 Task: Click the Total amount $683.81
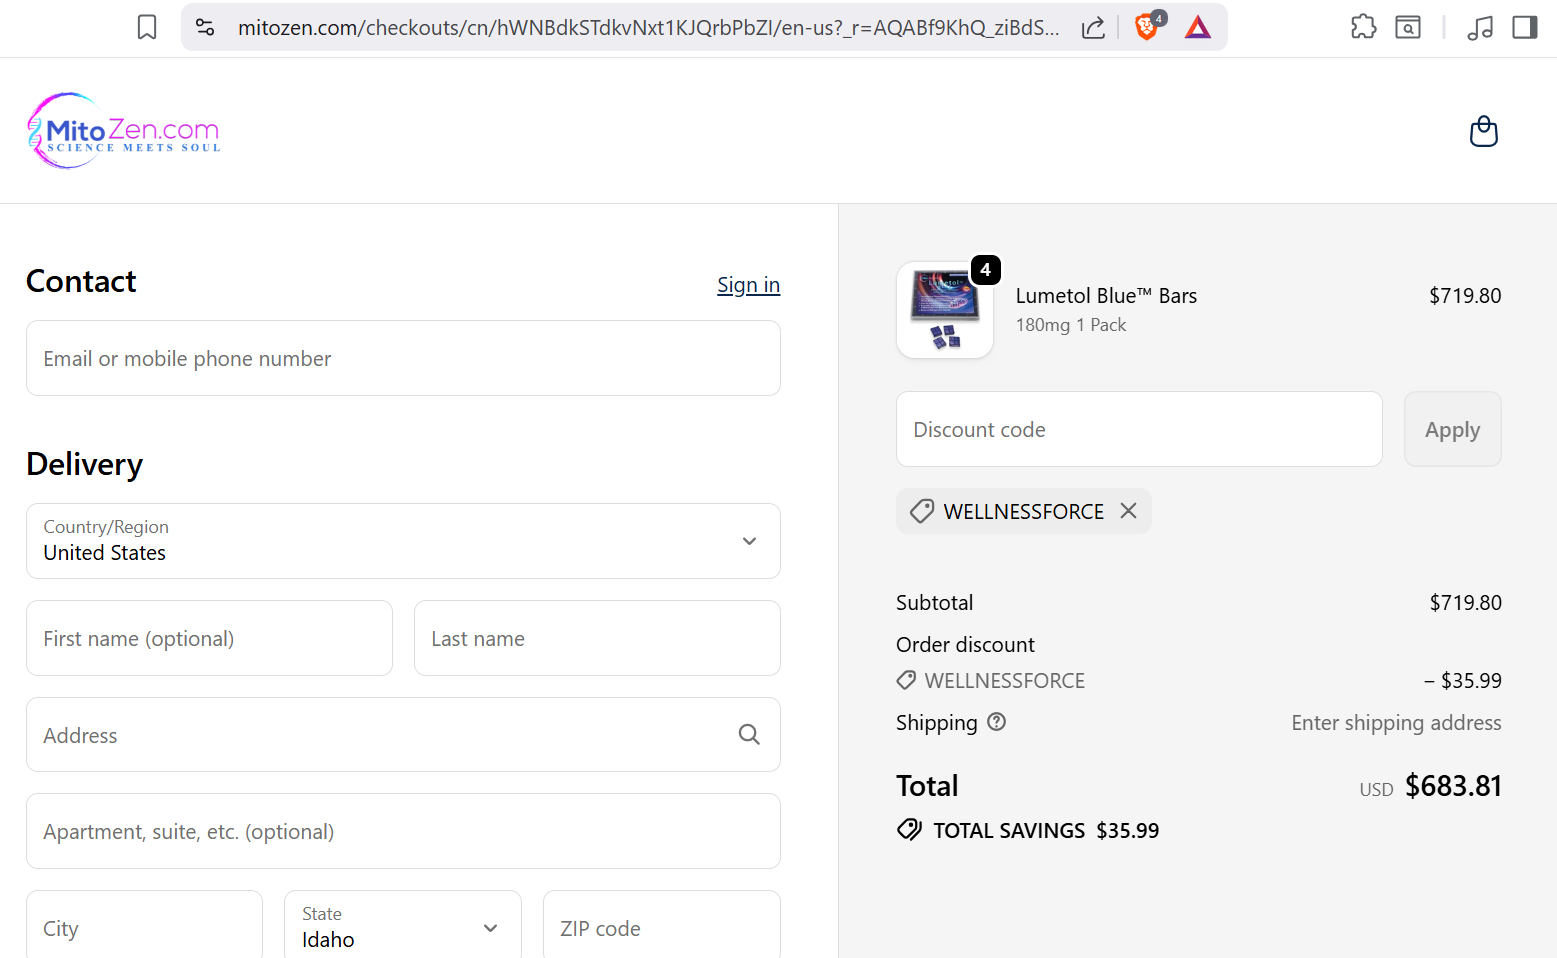tap(1453, 786)
